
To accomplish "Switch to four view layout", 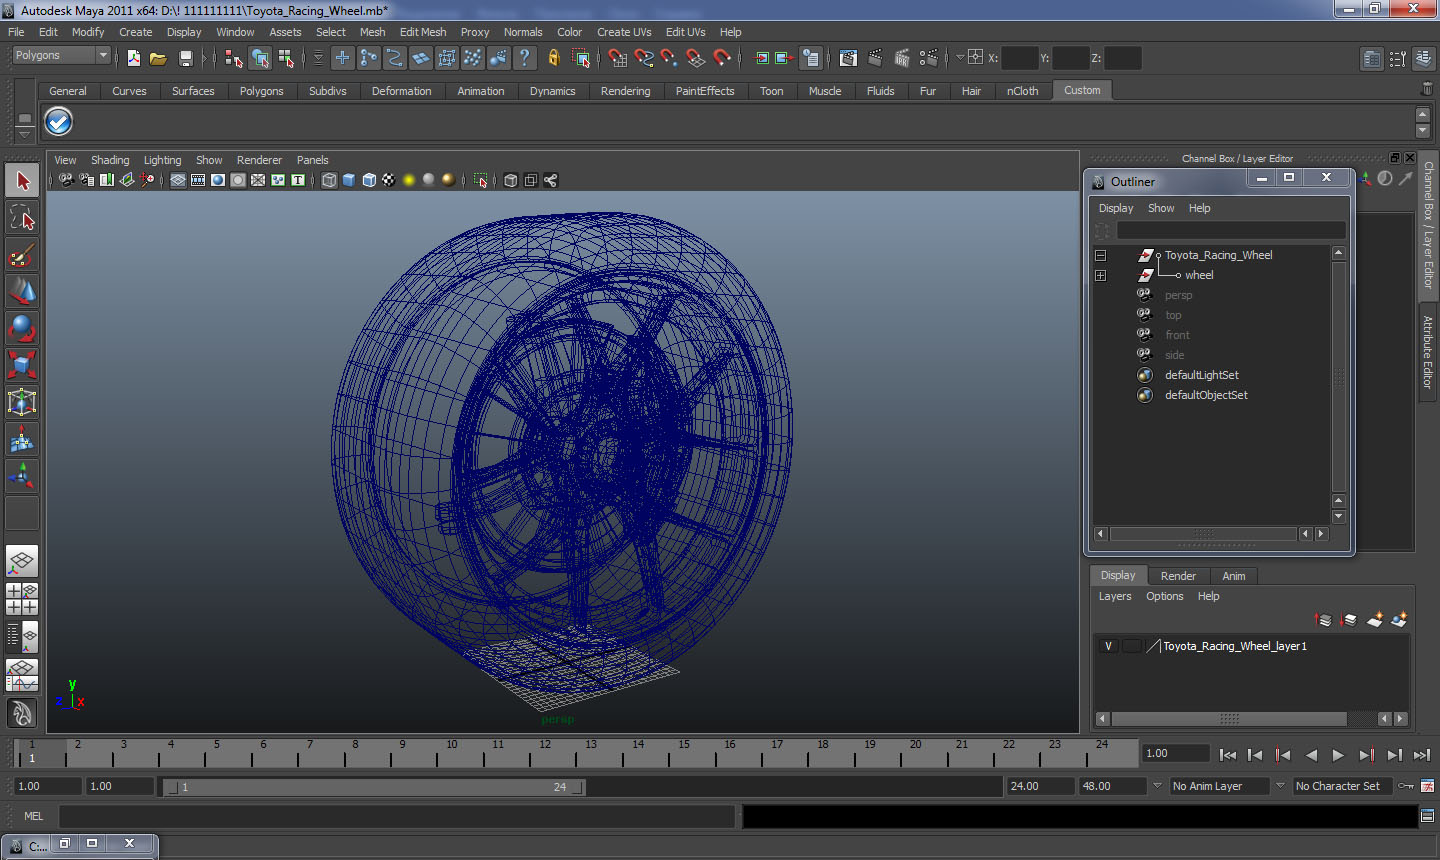I will point(22,598).
